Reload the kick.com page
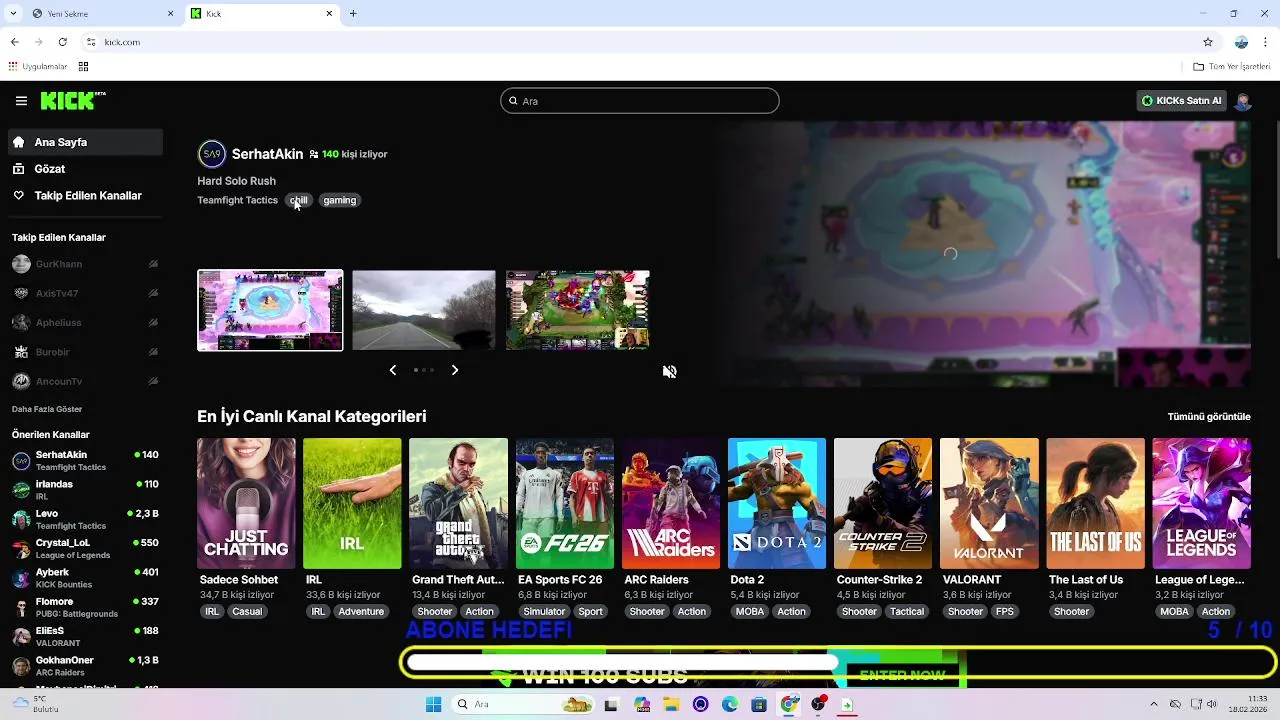The image size is (1280, 720). tap(62, 42)
